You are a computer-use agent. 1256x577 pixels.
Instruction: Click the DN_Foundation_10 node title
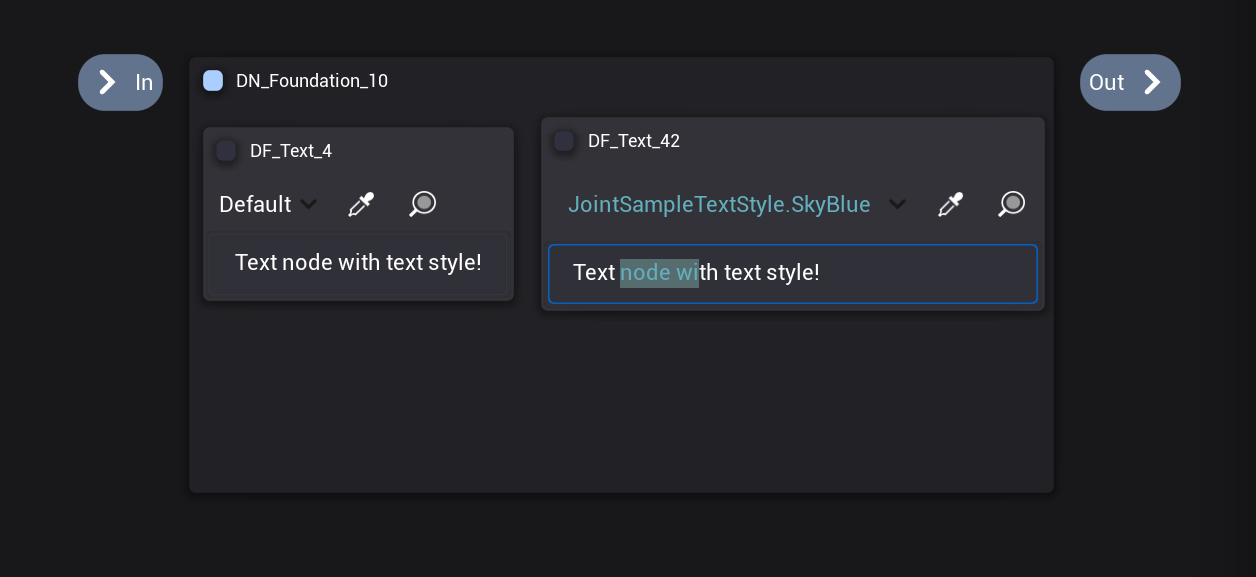(312, 81)
